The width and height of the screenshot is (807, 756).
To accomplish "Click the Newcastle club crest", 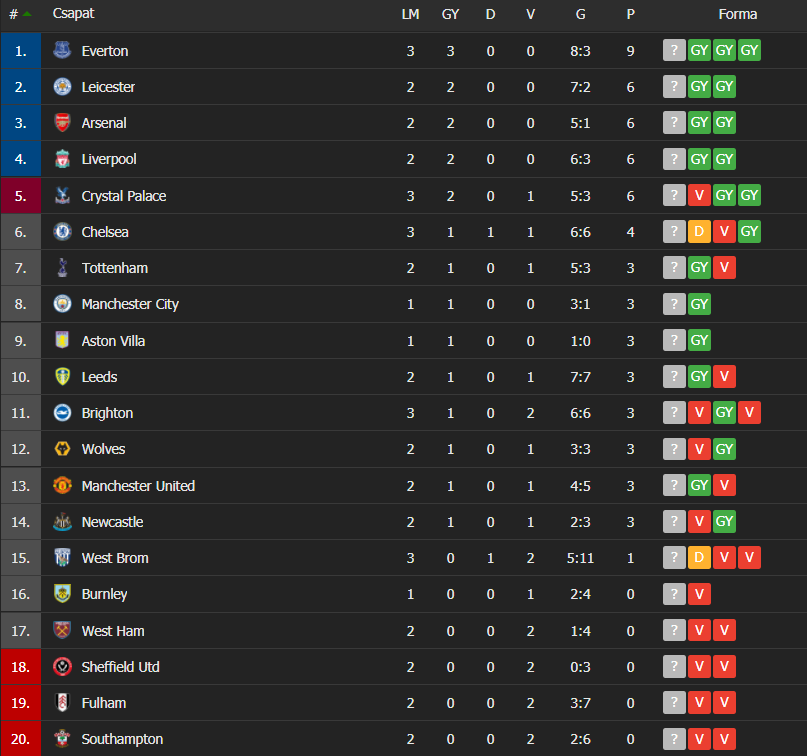I will click(x=62, y=521).
